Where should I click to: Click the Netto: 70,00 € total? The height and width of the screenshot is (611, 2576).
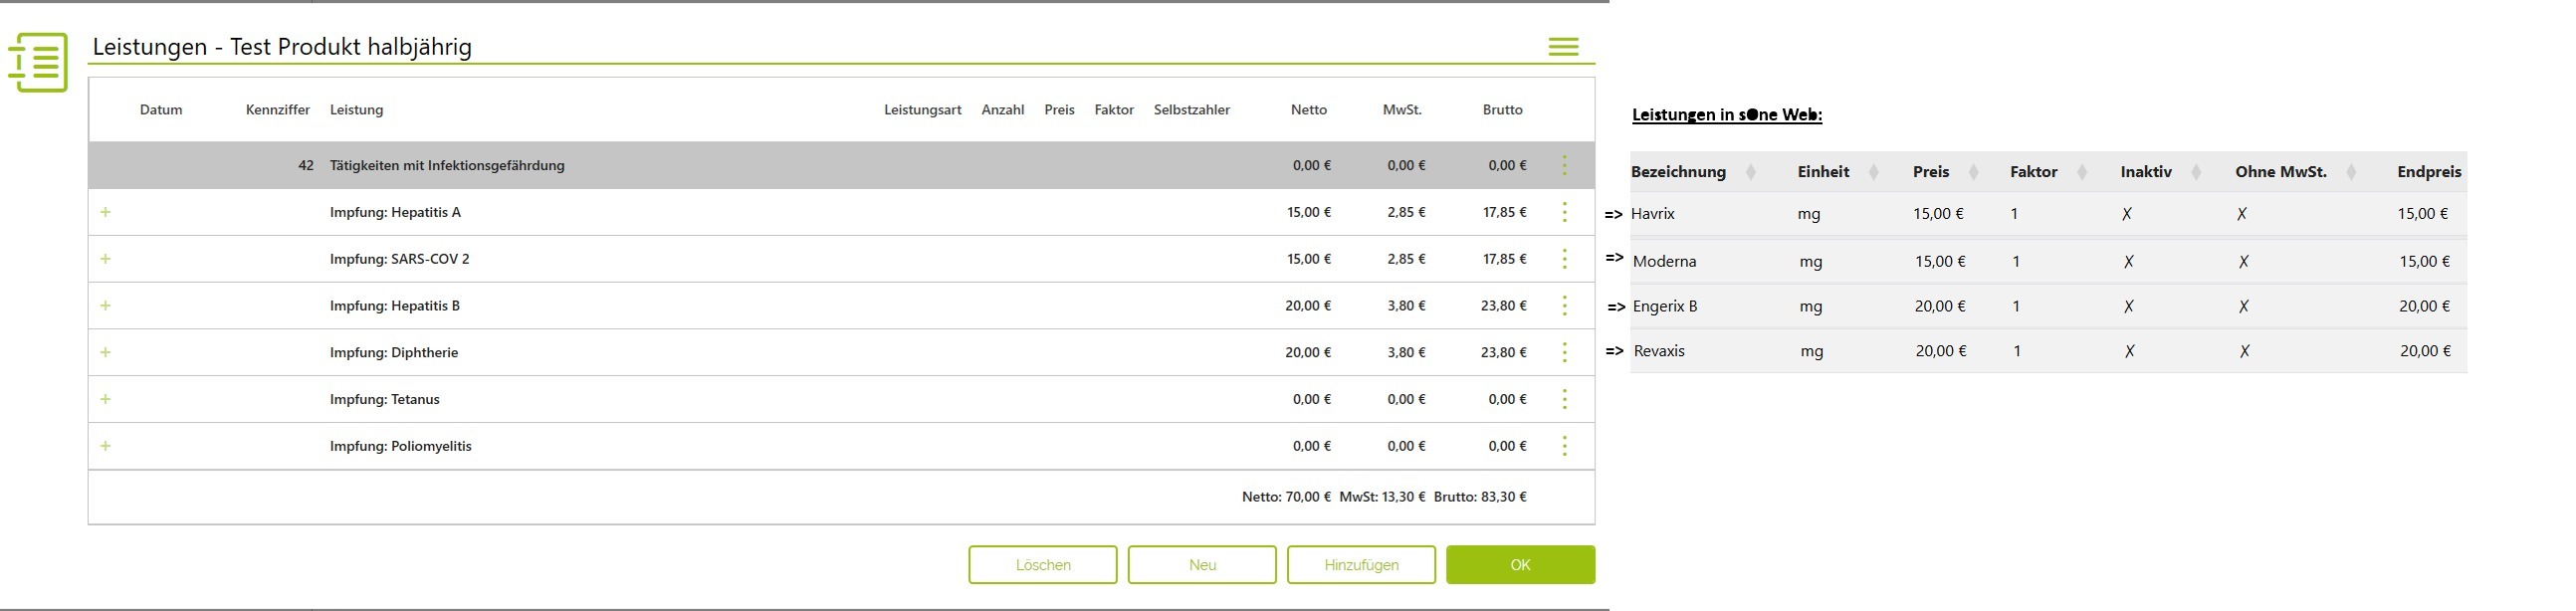pos(1286,497)
